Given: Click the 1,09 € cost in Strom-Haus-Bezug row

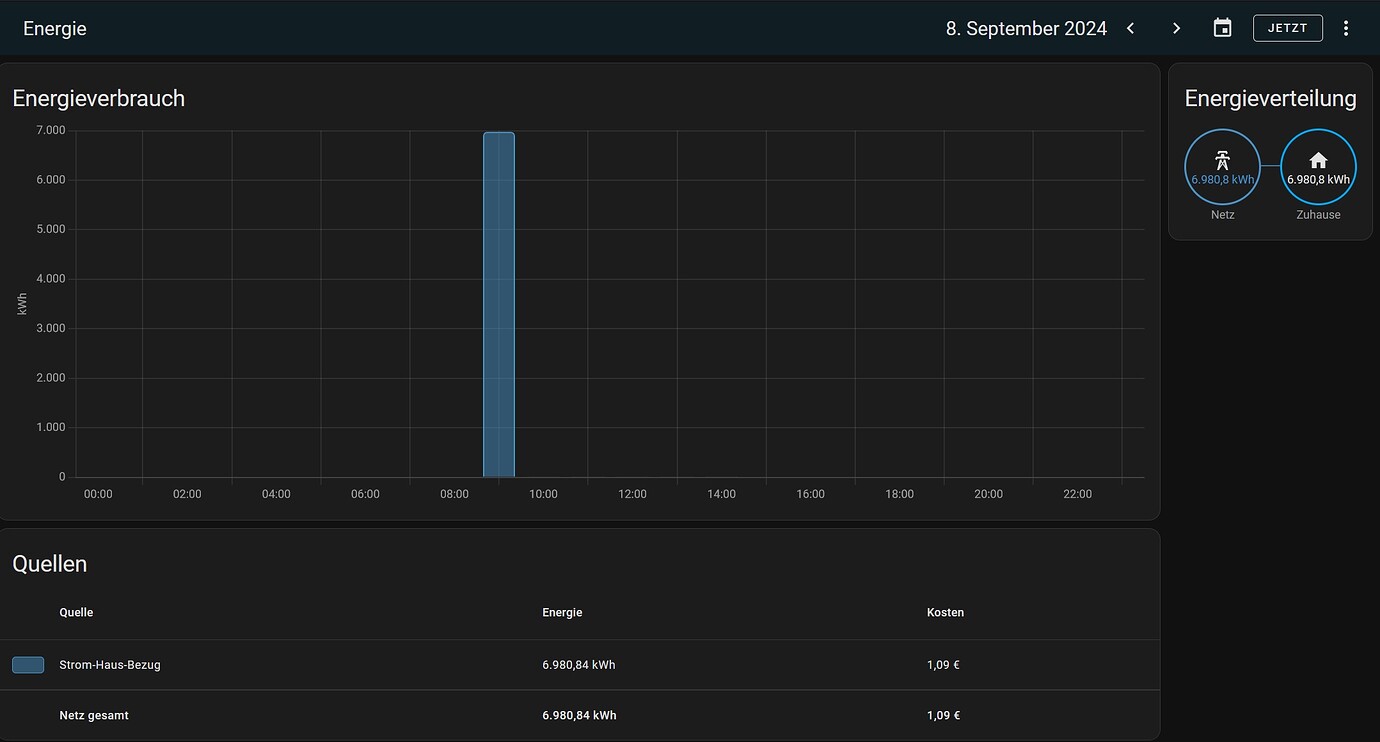Looking at the screenshot, I should point(943,665).
